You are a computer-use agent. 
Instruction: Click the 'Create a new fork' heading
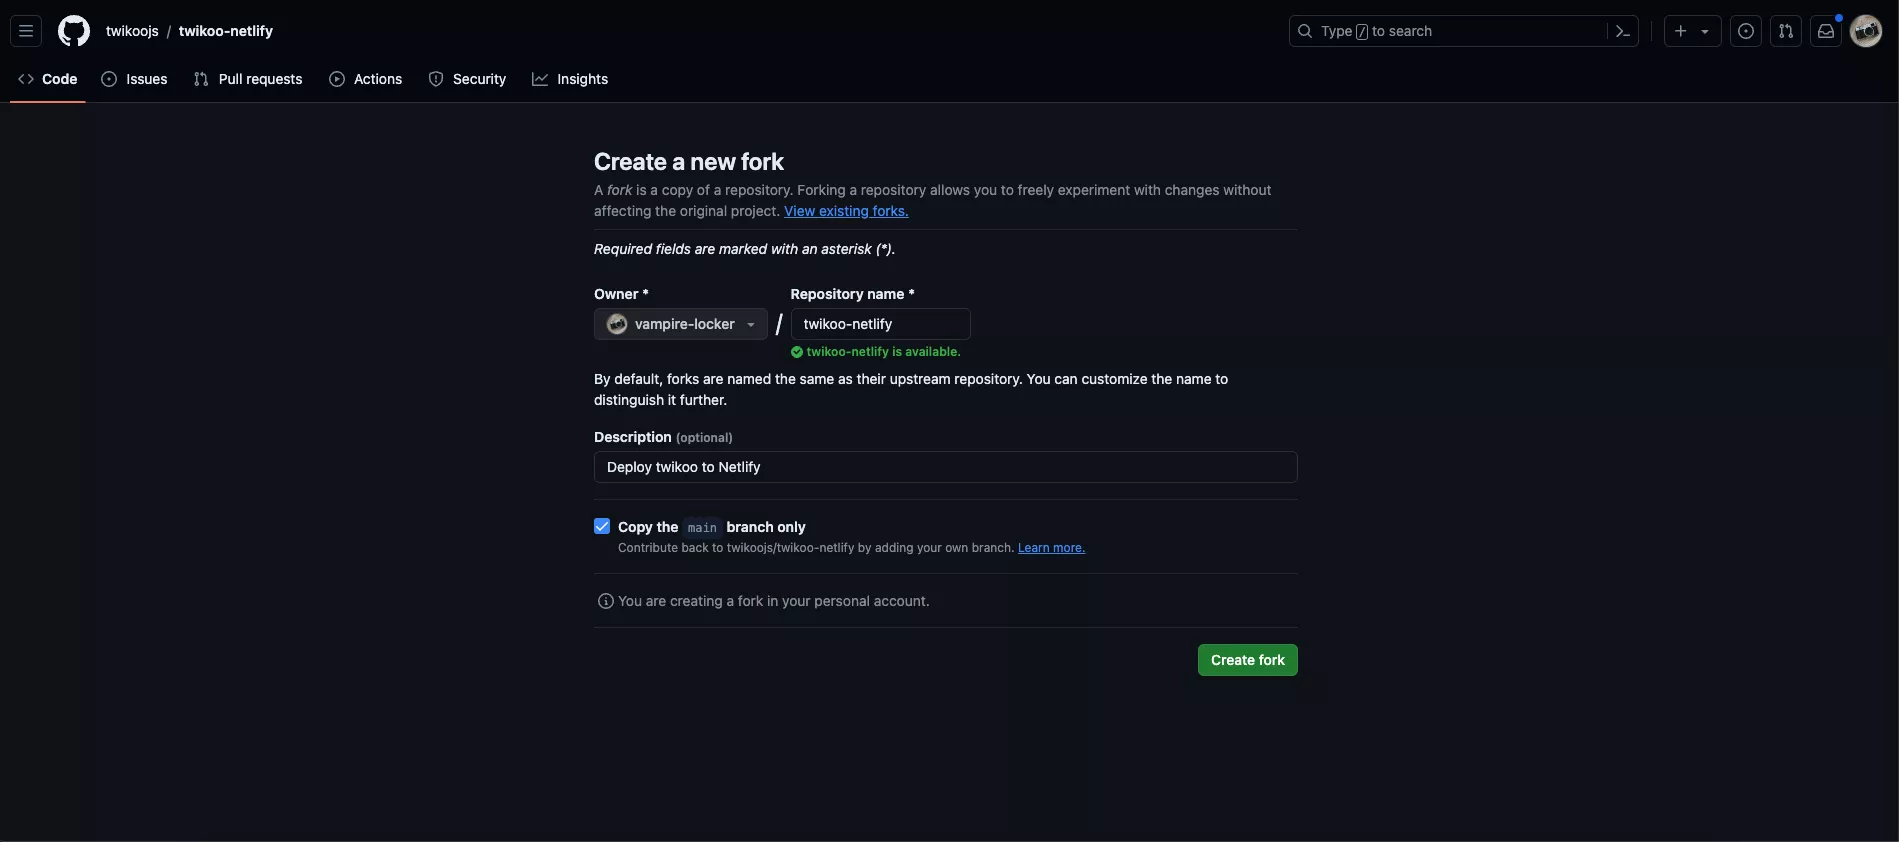[688, 162]
